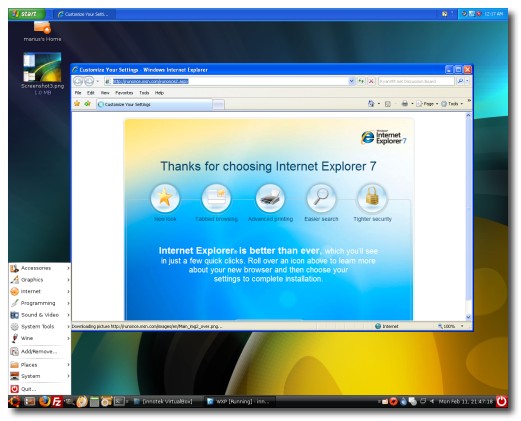Click the New look star icon
The width and height of the screenshot is (521, 421).
165,198
